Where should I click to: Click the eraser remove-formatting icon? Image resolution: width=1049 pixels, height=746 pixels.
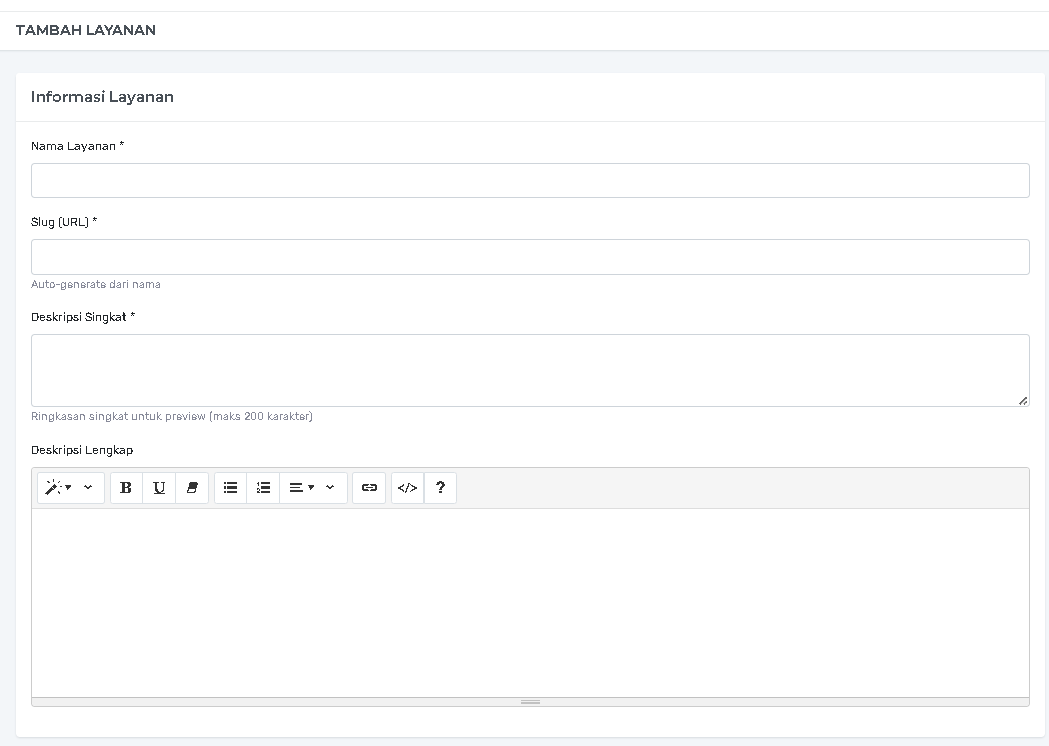192,488
